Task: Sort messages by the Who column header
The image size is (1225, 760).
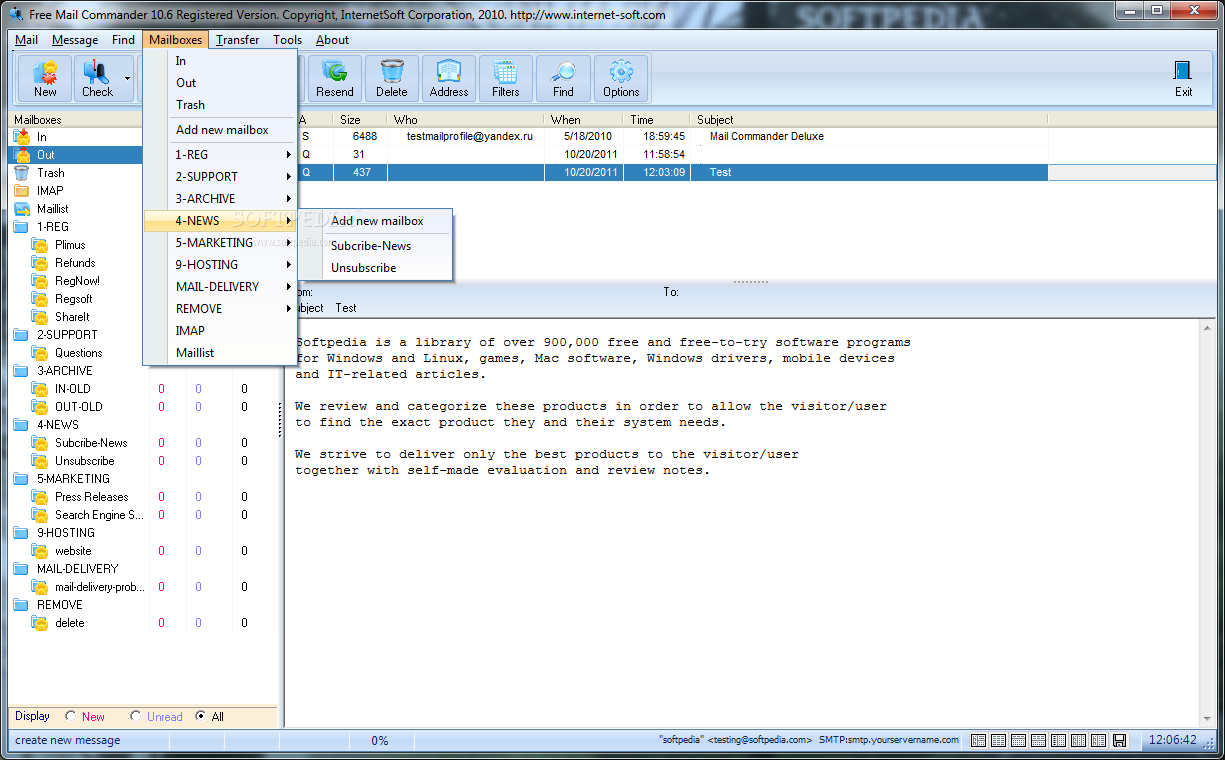Action: 466,120
